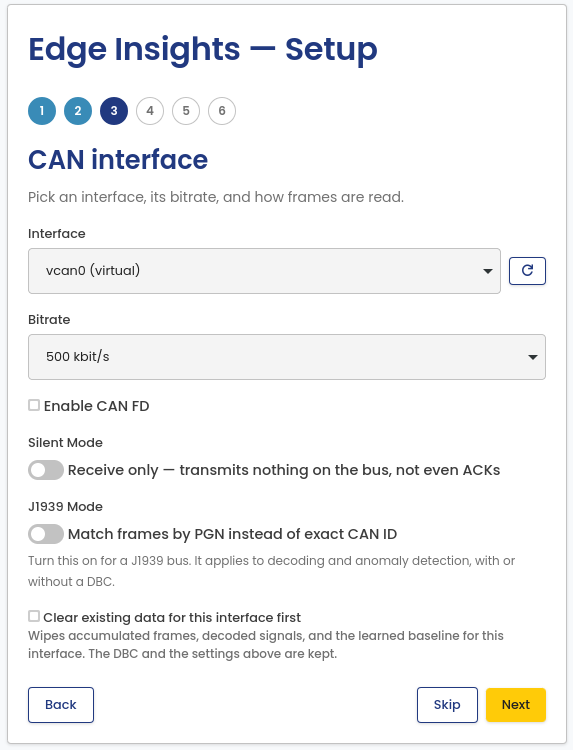The width and height of the screenshot is (573, 750).
Task: Click the Skip button
Action: coord(447,705)
